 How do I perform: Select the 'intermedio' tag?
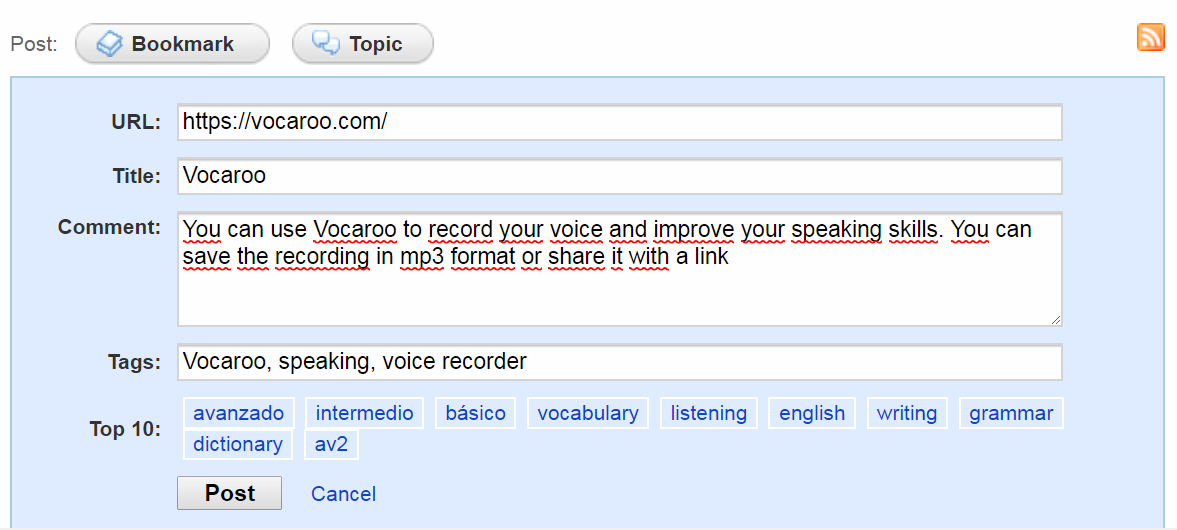pyautogui.click(x=364, y=413)
